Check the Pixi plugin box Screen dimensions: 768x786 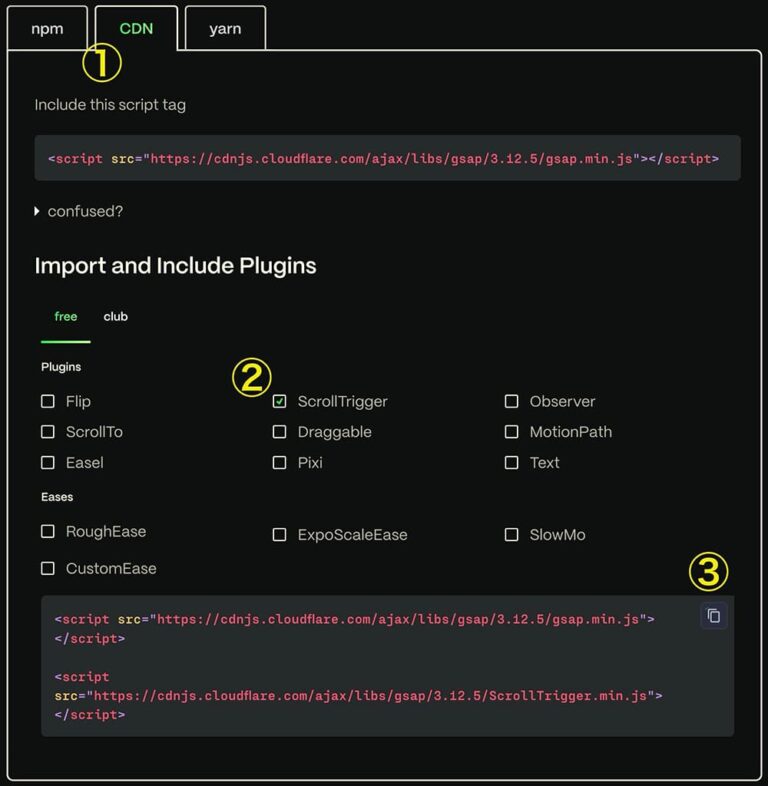pos(280,463)
